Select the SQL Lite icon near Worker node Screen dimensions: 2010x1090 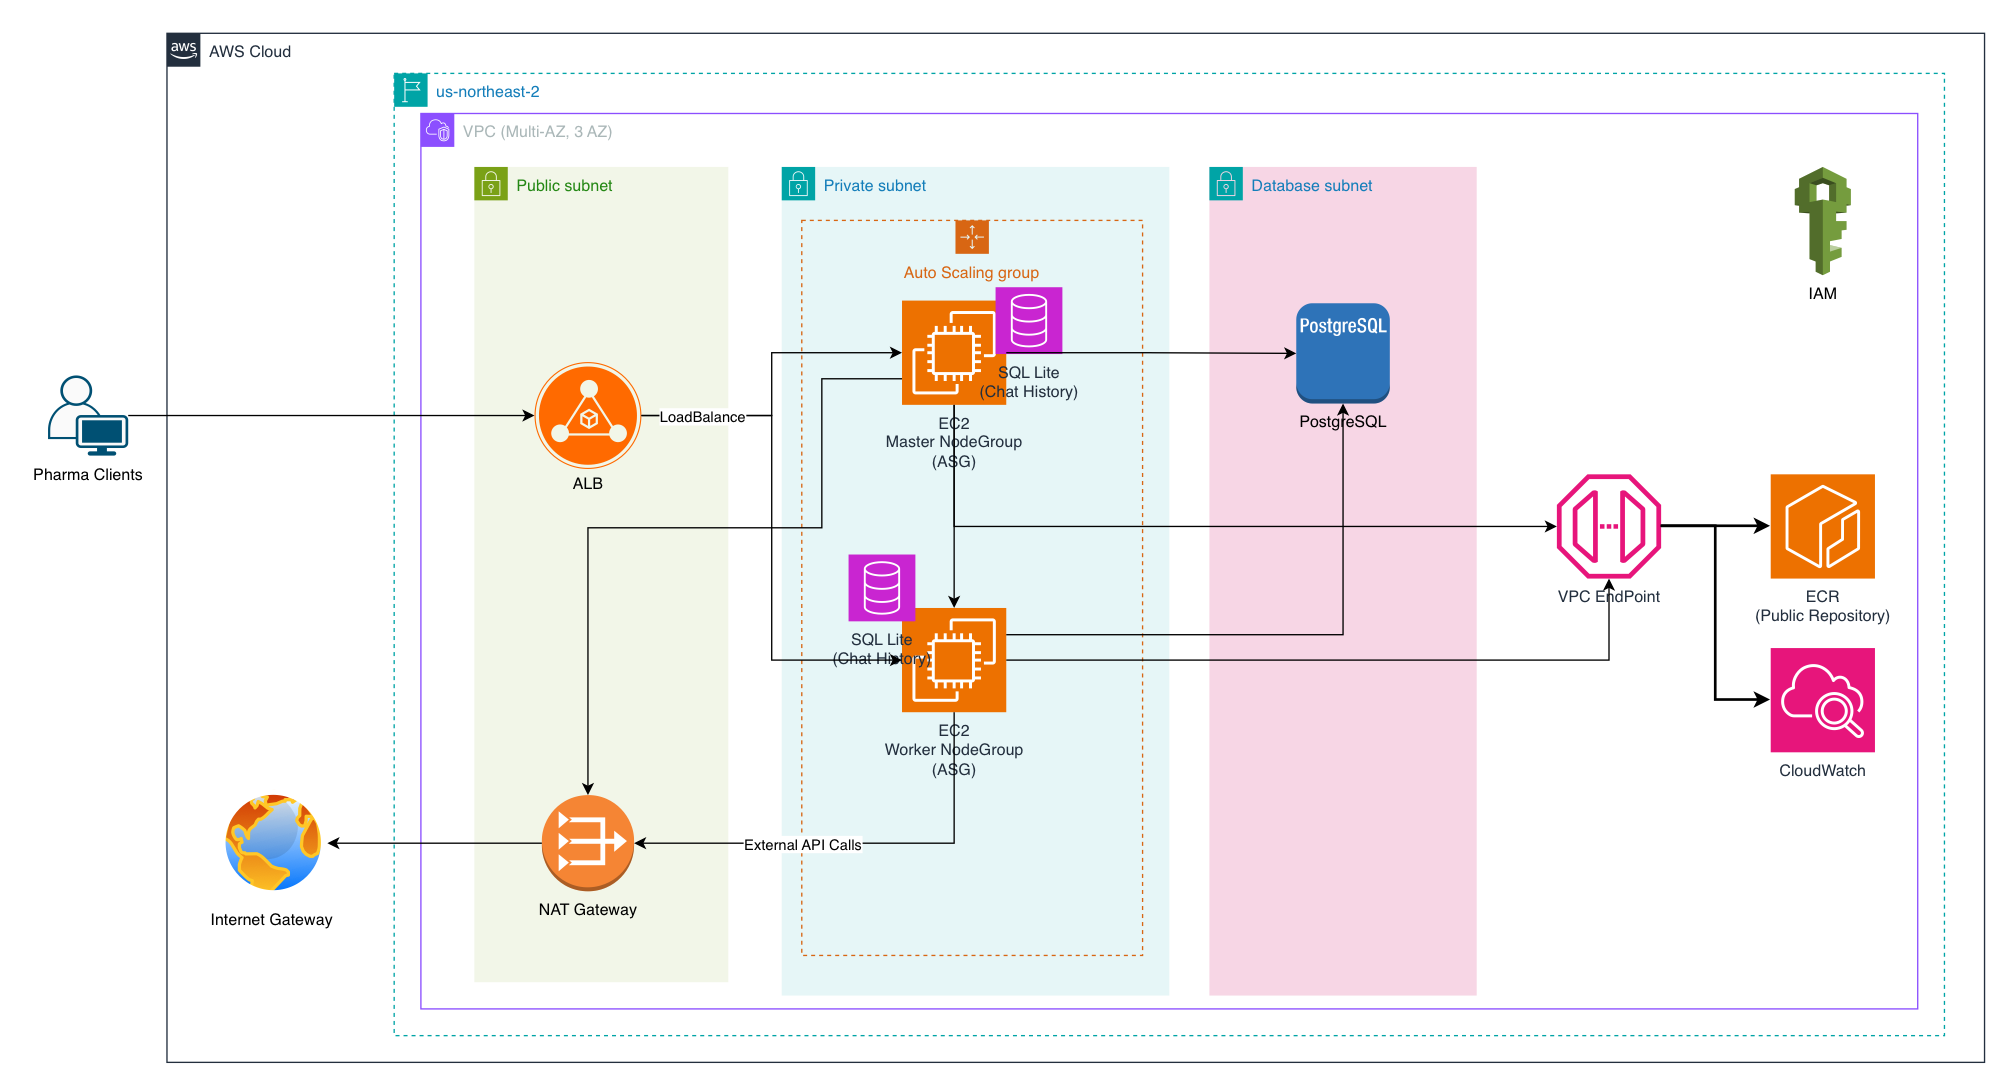[x=882, y=587]
